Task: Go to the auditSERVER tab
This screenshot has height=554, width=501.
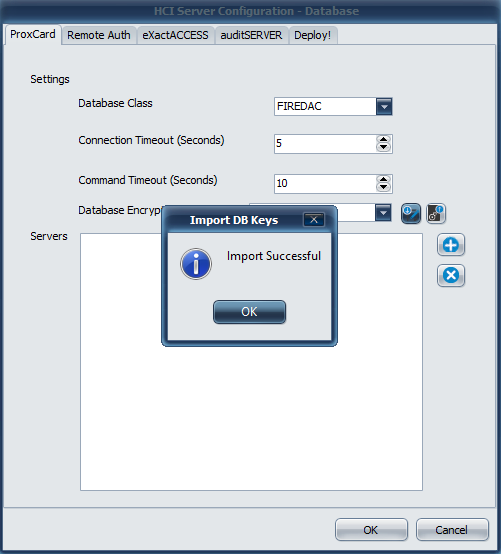Action: tap(251, 35)
